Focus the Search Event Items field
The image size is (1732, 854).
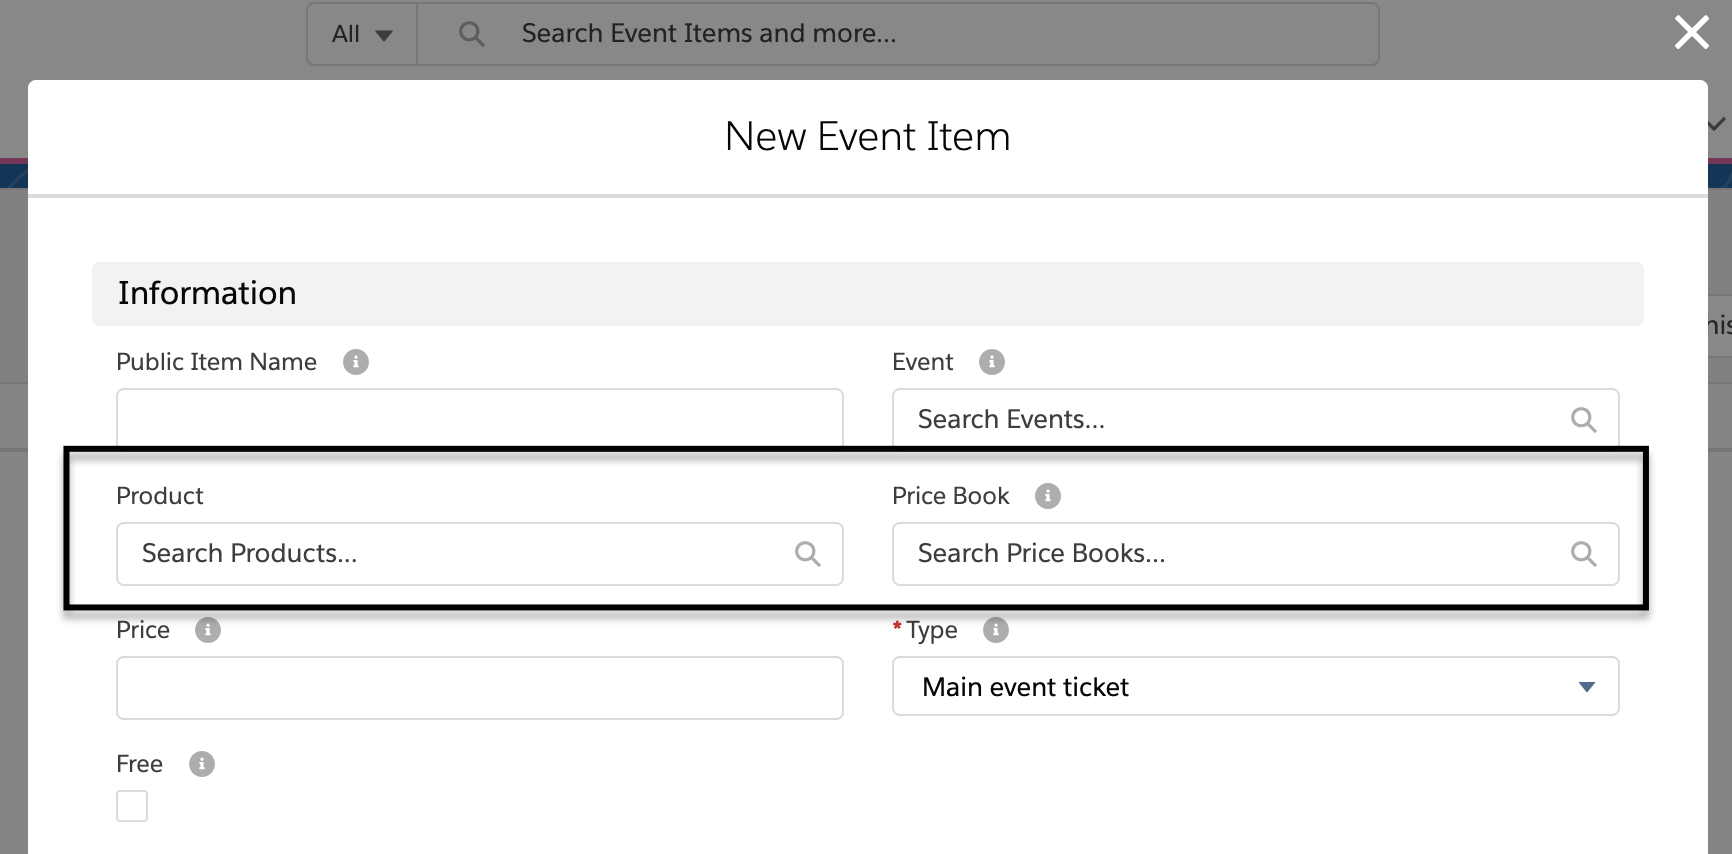pos(897,34)
